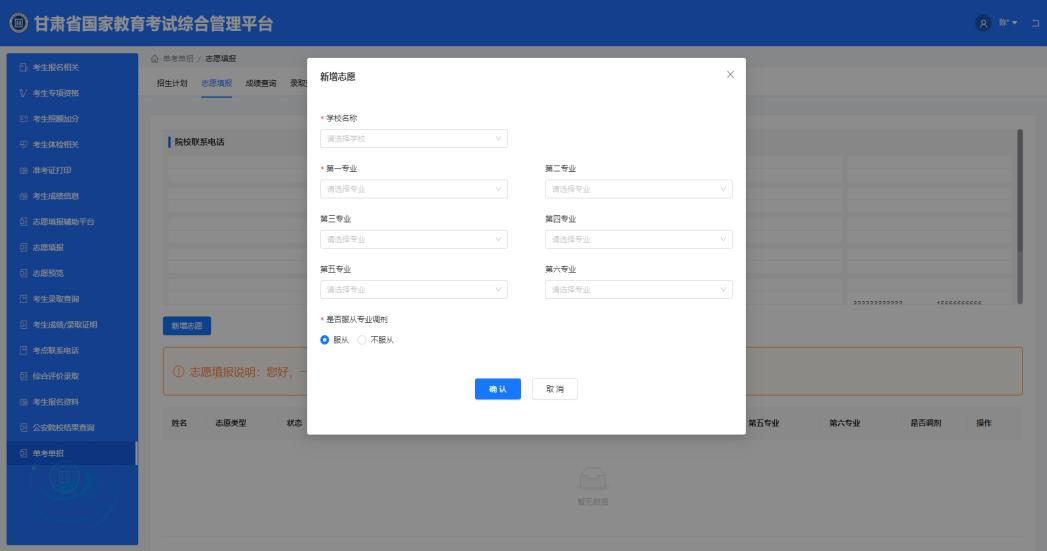Click the 考生成绩/录取证明 sidebar icon
This screenshot has width=1047, height=551.
(23, 325)
